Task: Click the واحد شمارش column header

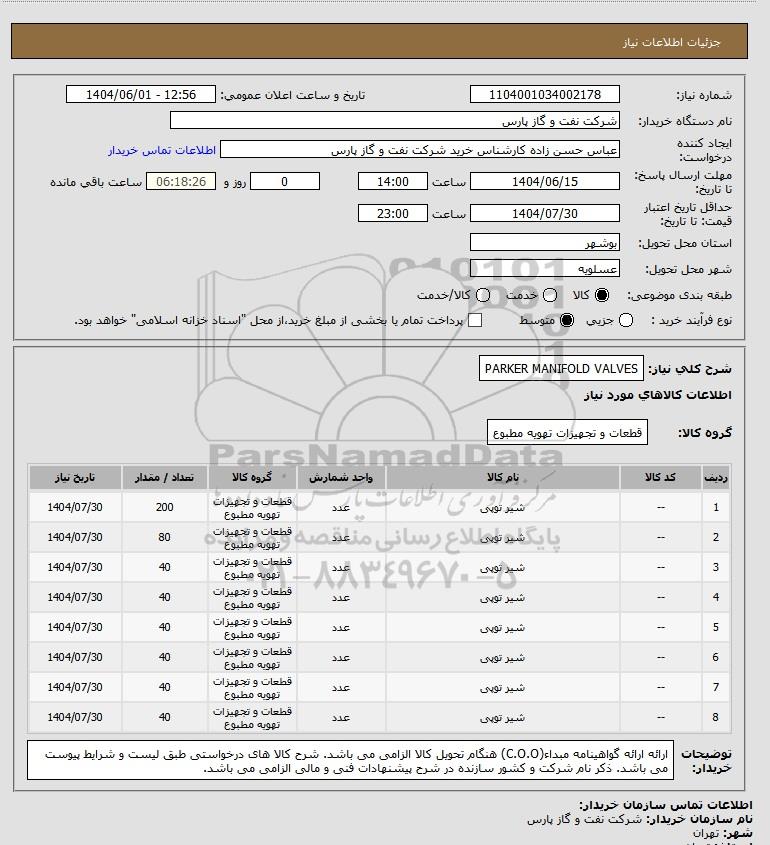Action: coord(341,477)
